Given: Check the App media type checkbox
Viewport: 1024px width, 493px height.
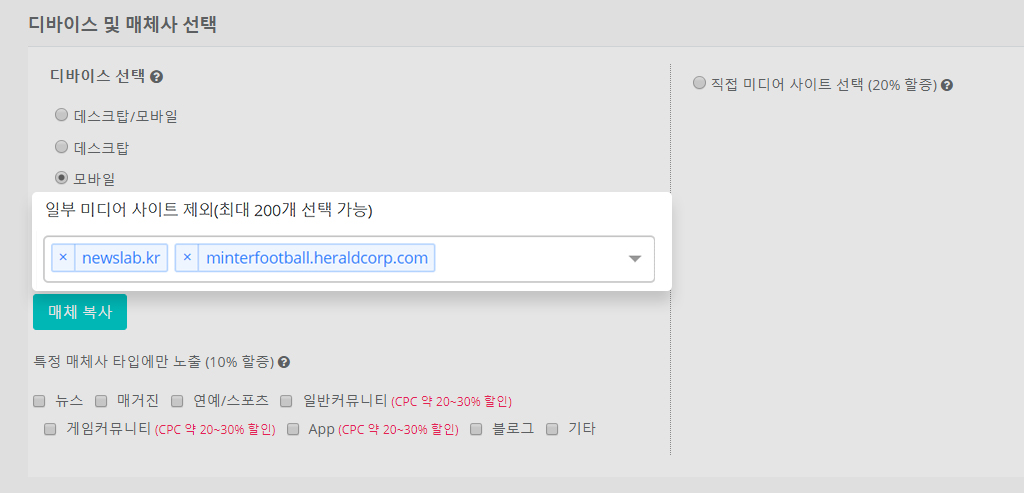Looking at the screenshot, I should [293, 429].
